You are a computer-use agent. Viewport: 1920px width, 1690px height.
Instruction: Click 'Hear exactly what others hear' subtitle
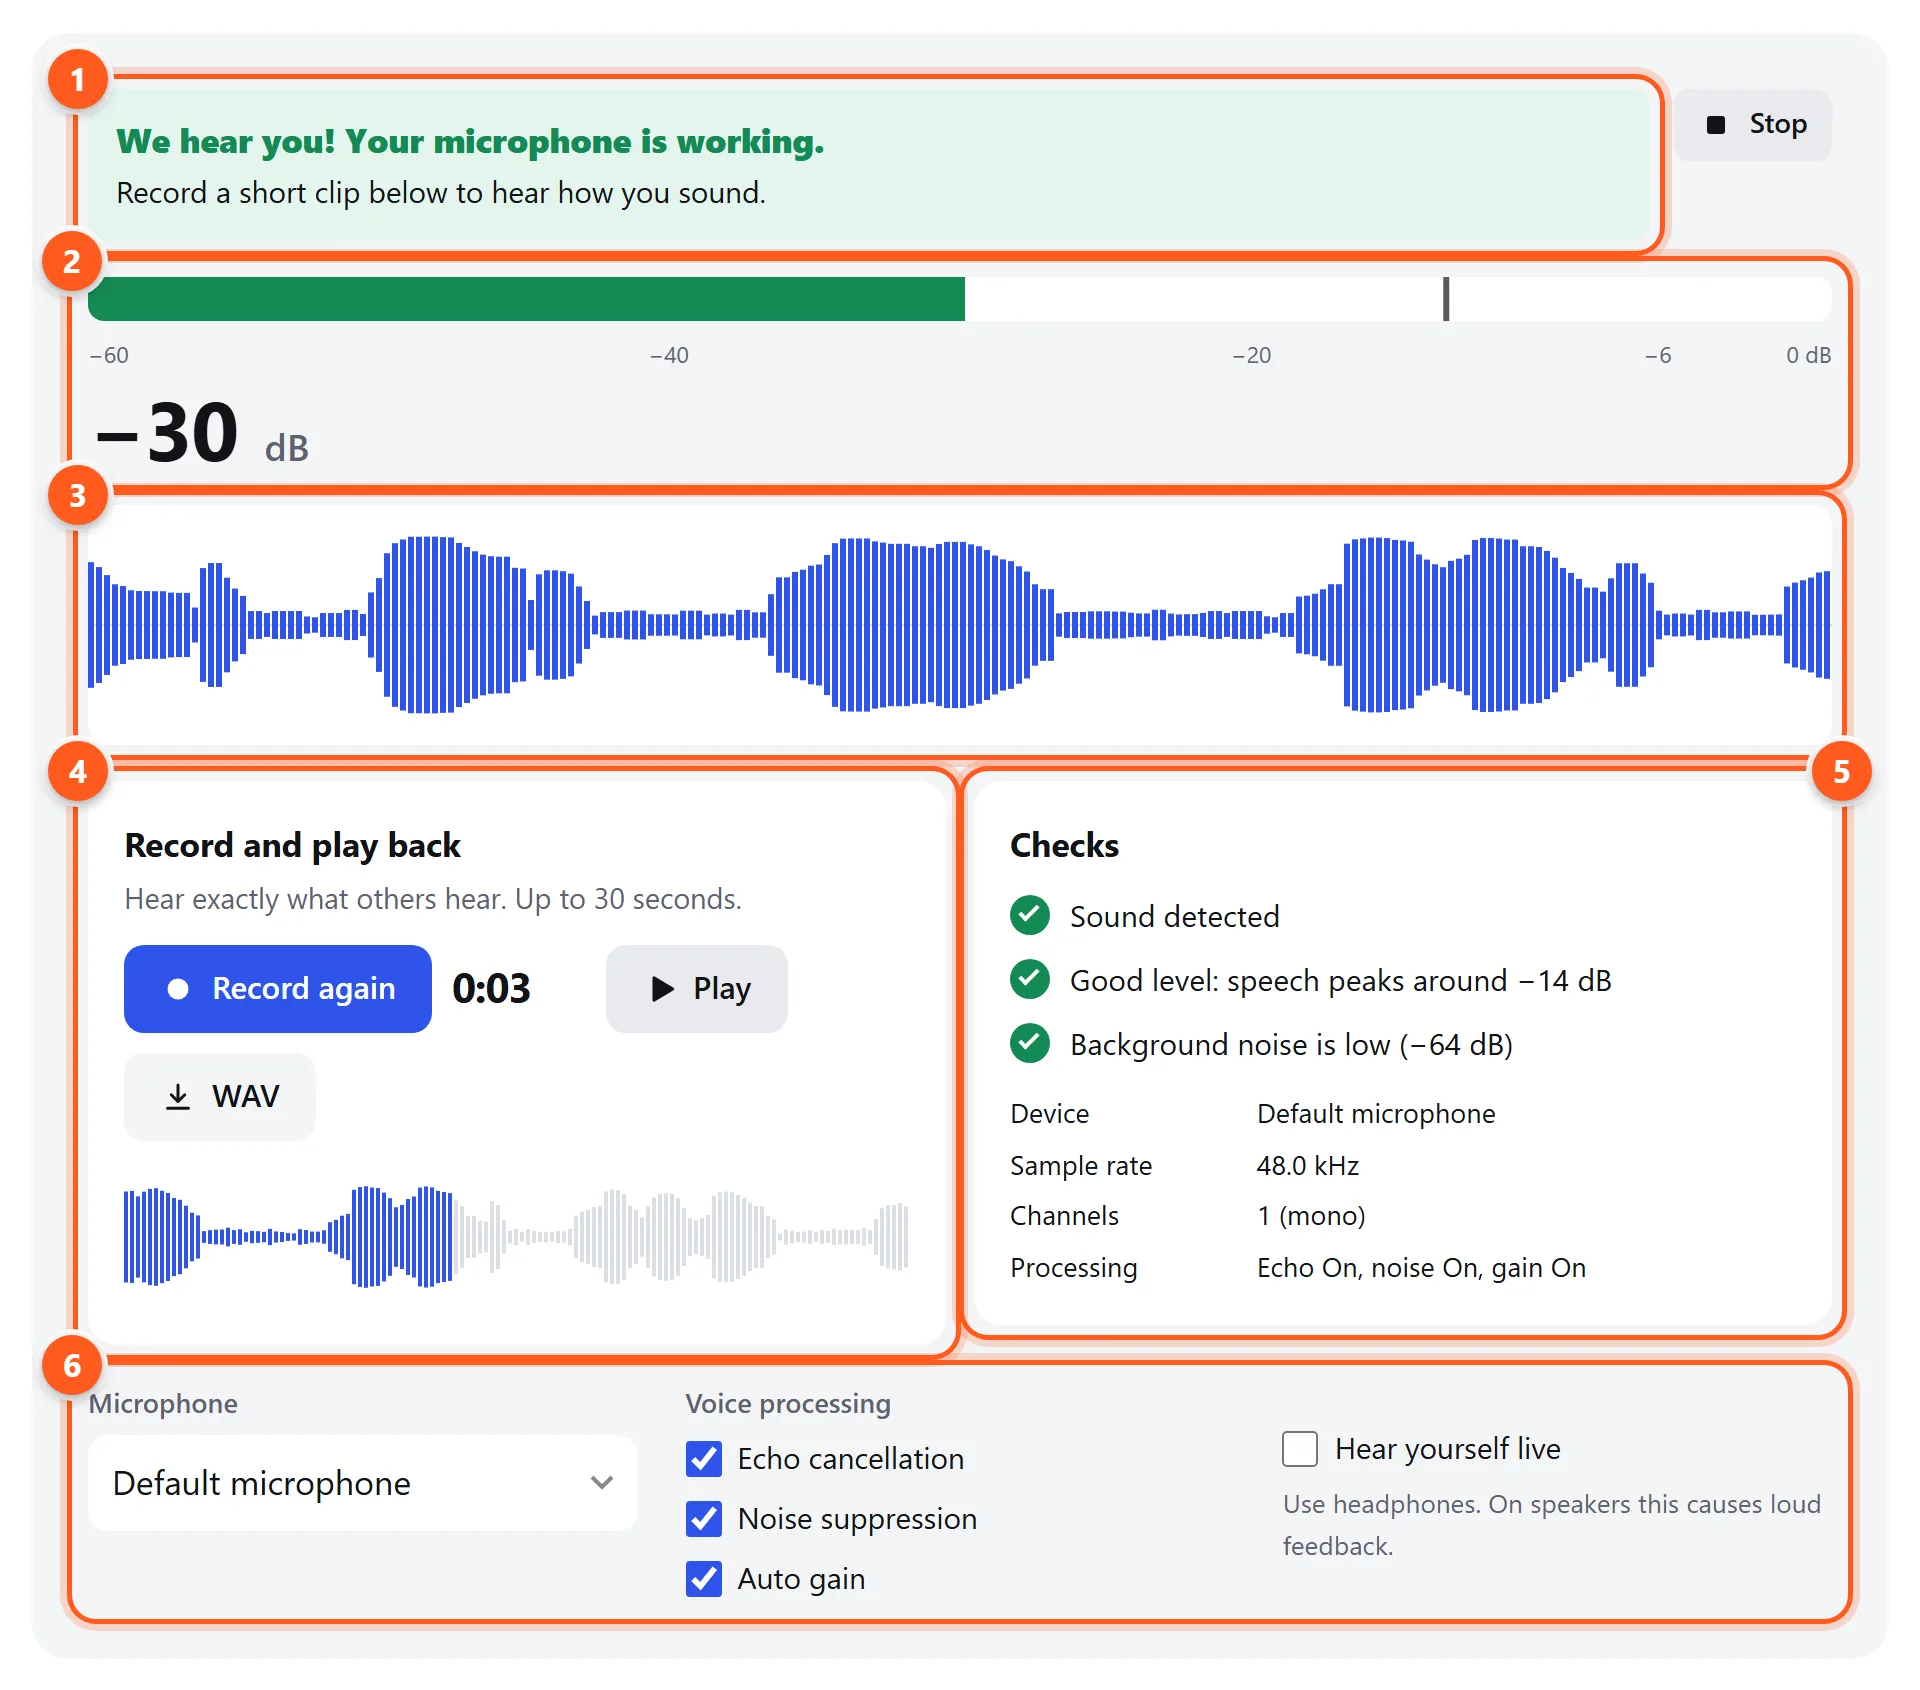point(433,899)
